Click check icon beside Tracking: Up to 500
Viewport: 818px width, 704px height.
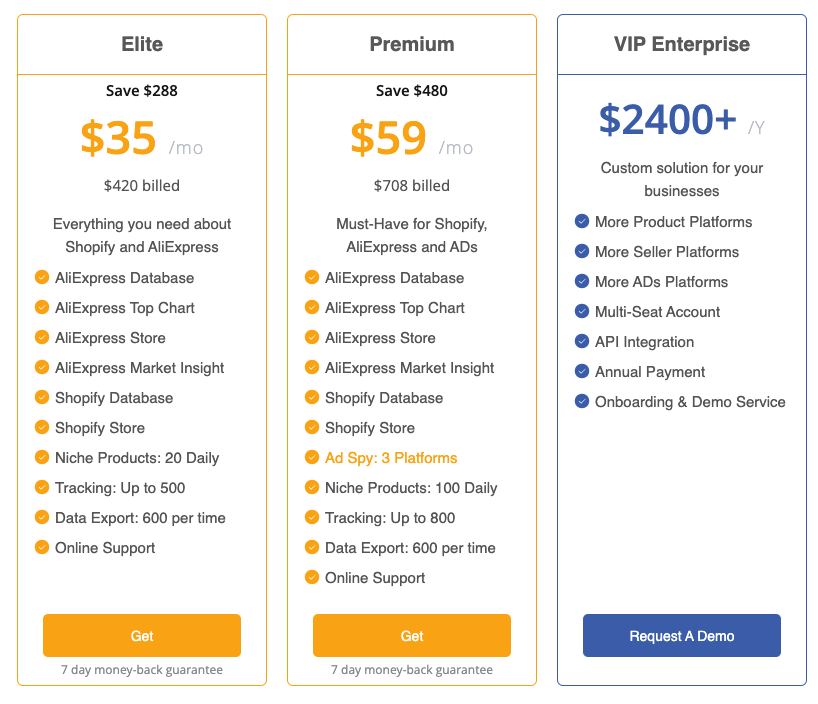(42, 488)
